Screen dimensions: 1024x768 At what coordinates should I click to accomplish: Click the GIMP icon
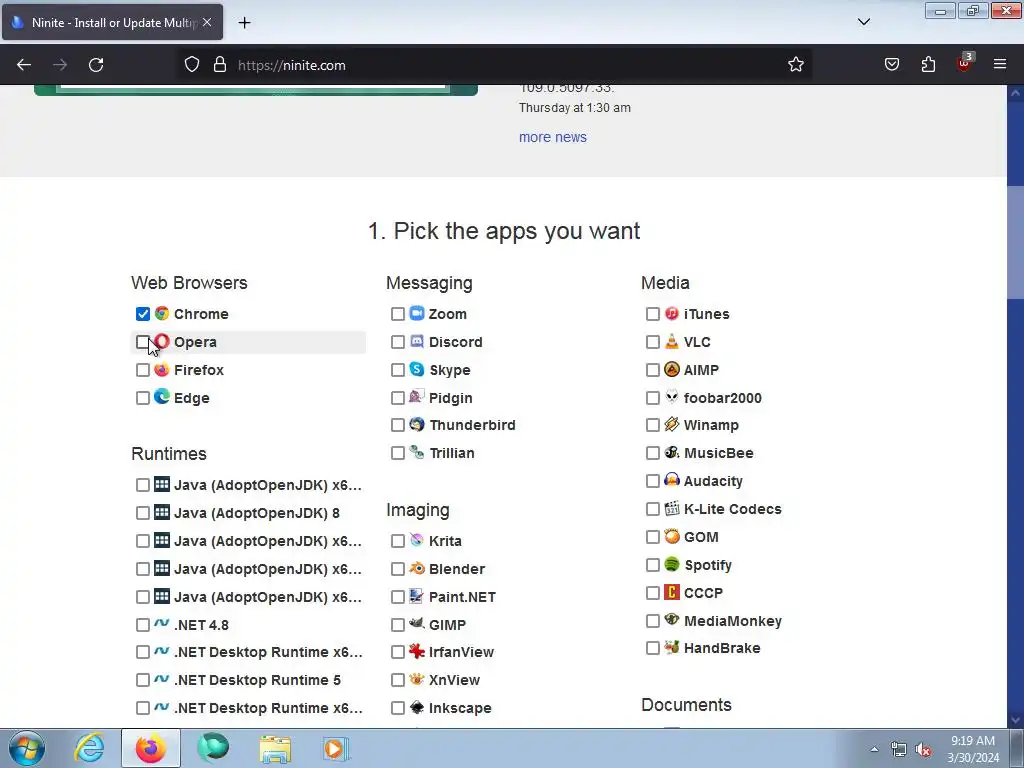[x=417, y=624]
